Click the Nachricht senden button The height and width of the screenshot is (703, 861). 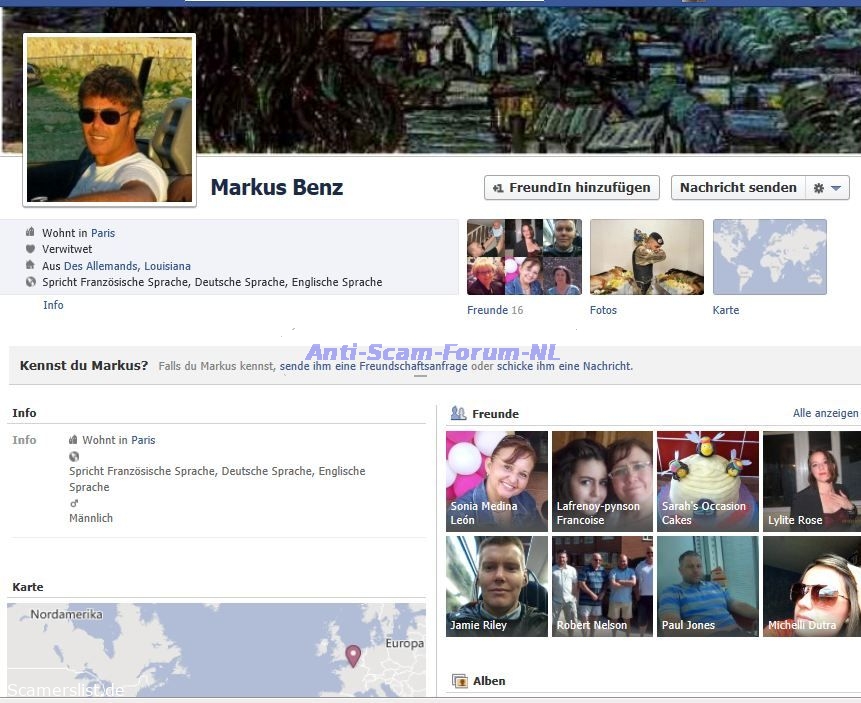pos(738,188)
